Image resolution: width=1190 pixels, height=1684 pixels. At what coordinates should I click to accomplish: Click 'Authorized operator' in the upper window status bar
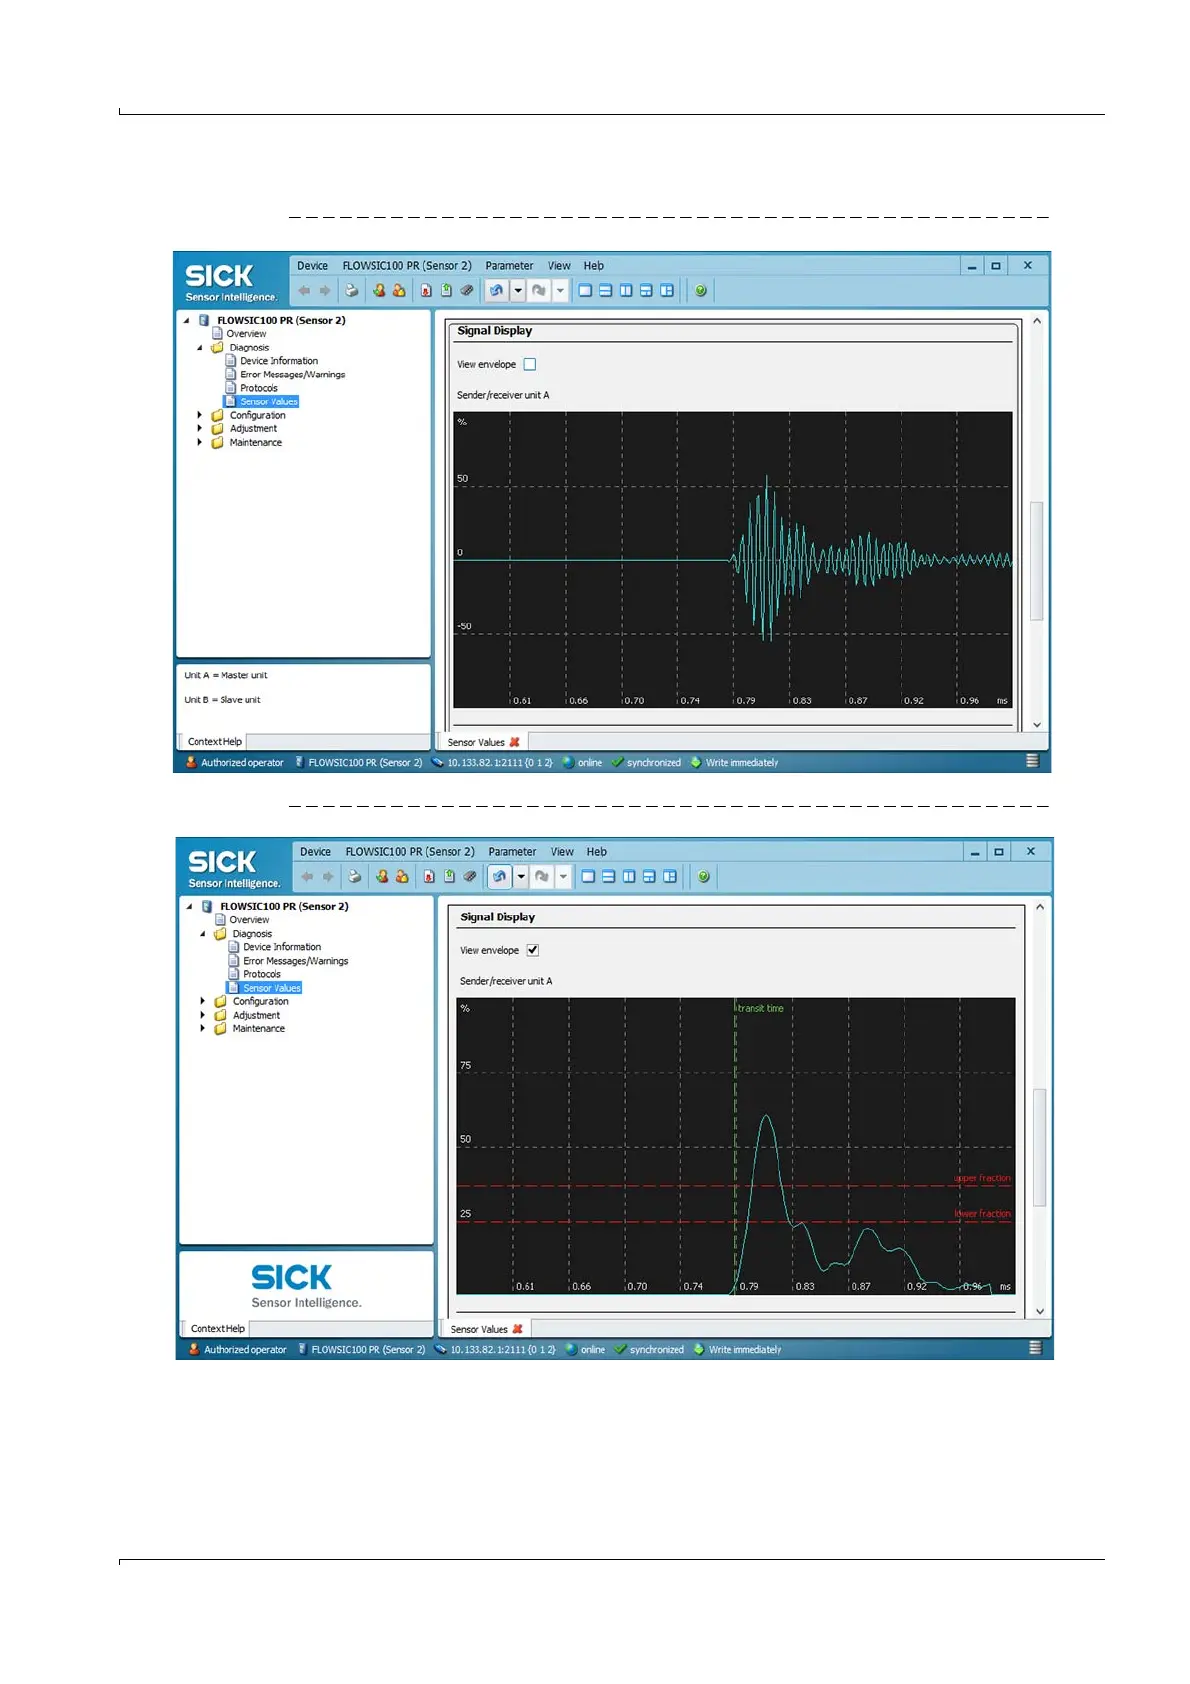(242, 763)
